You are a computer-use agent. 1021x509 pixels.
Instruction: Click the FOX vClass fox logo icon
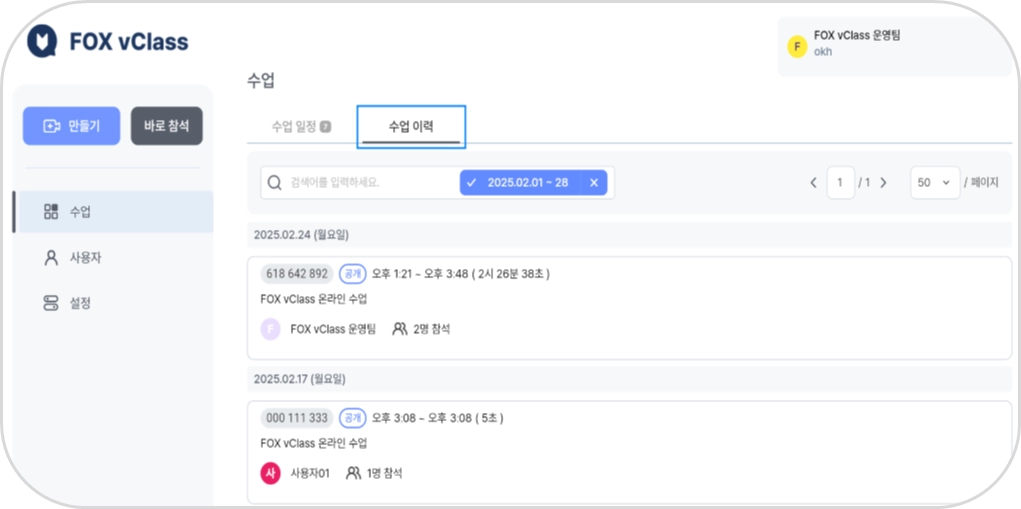pyautogui.click(x=42, y=41)
